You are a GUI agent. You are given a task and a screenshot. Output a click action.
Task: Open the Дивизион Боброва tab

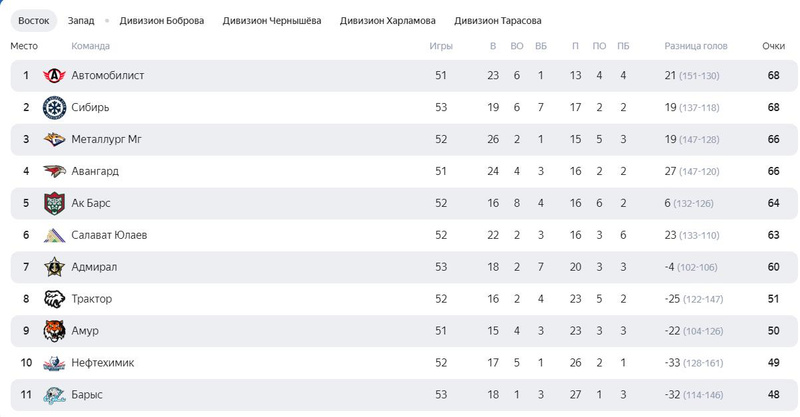tap(161, 20)
